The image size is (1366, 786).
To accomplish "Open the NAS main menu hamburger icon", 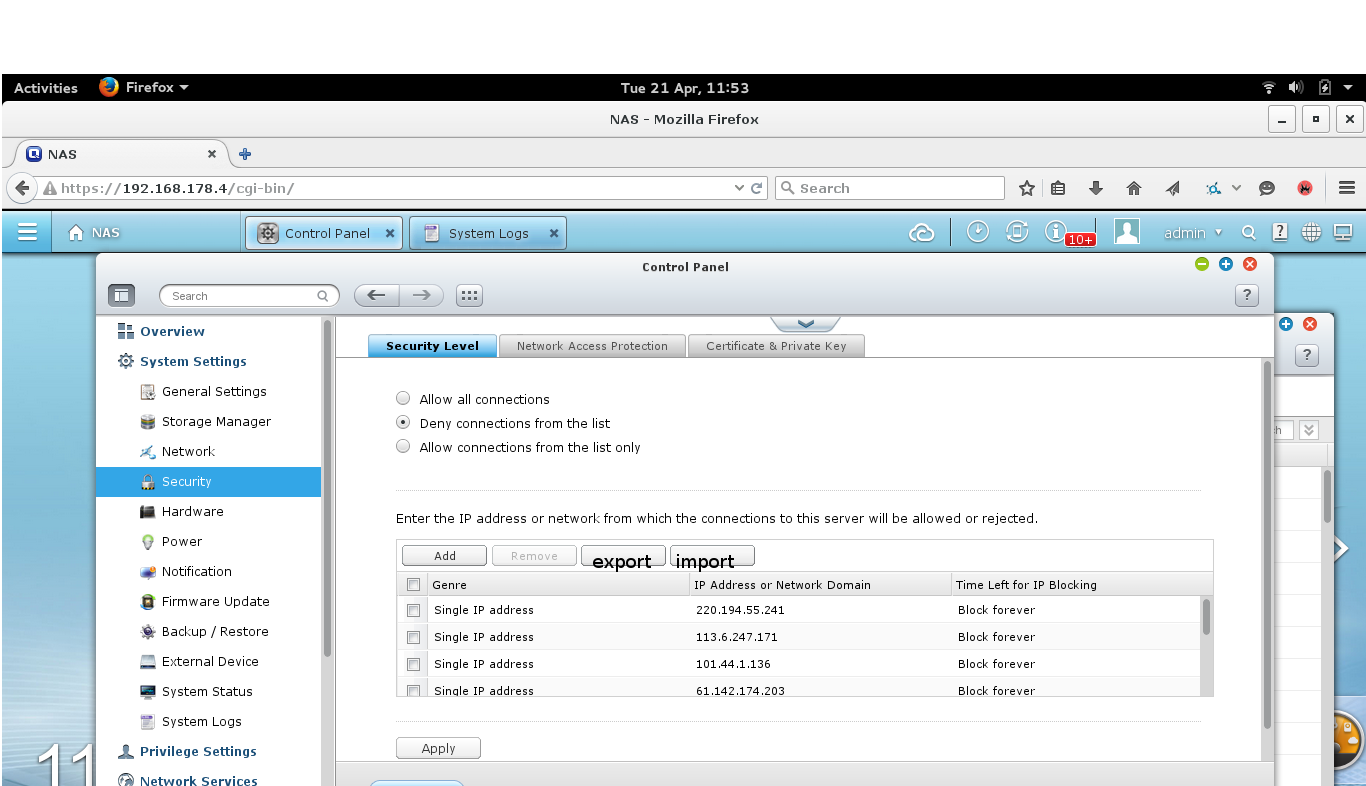I will tap(27, 232).
